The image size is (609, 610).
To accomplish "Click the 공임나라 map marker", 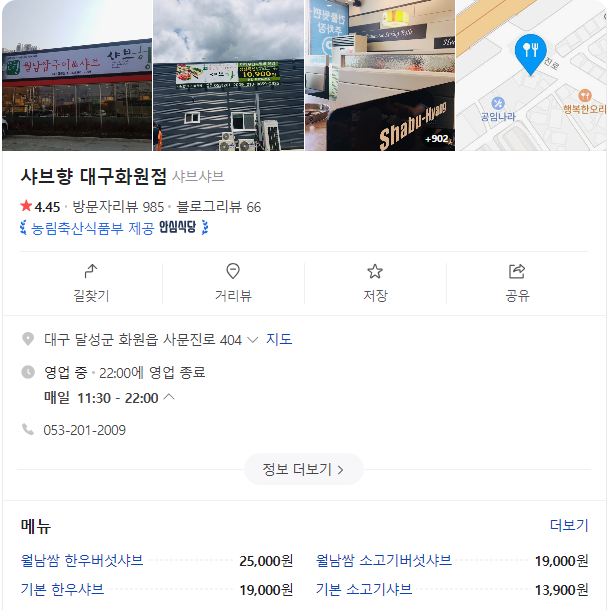I will pos(498,109).
